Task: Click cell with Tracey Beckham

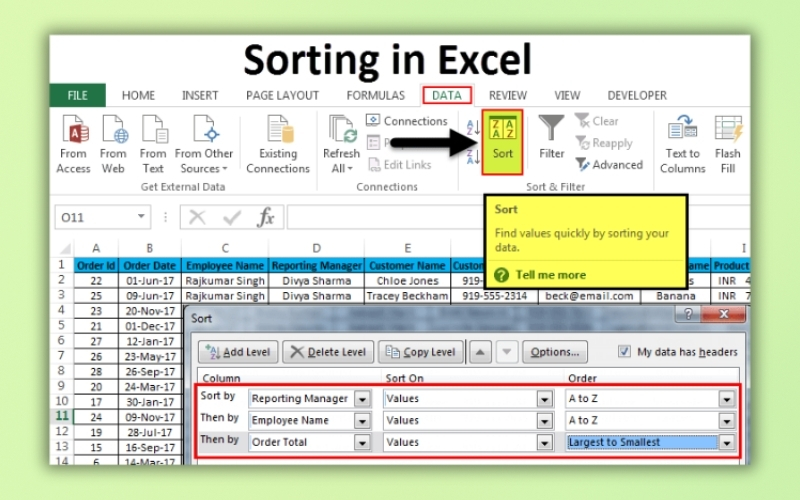Action: pos(407,296)
